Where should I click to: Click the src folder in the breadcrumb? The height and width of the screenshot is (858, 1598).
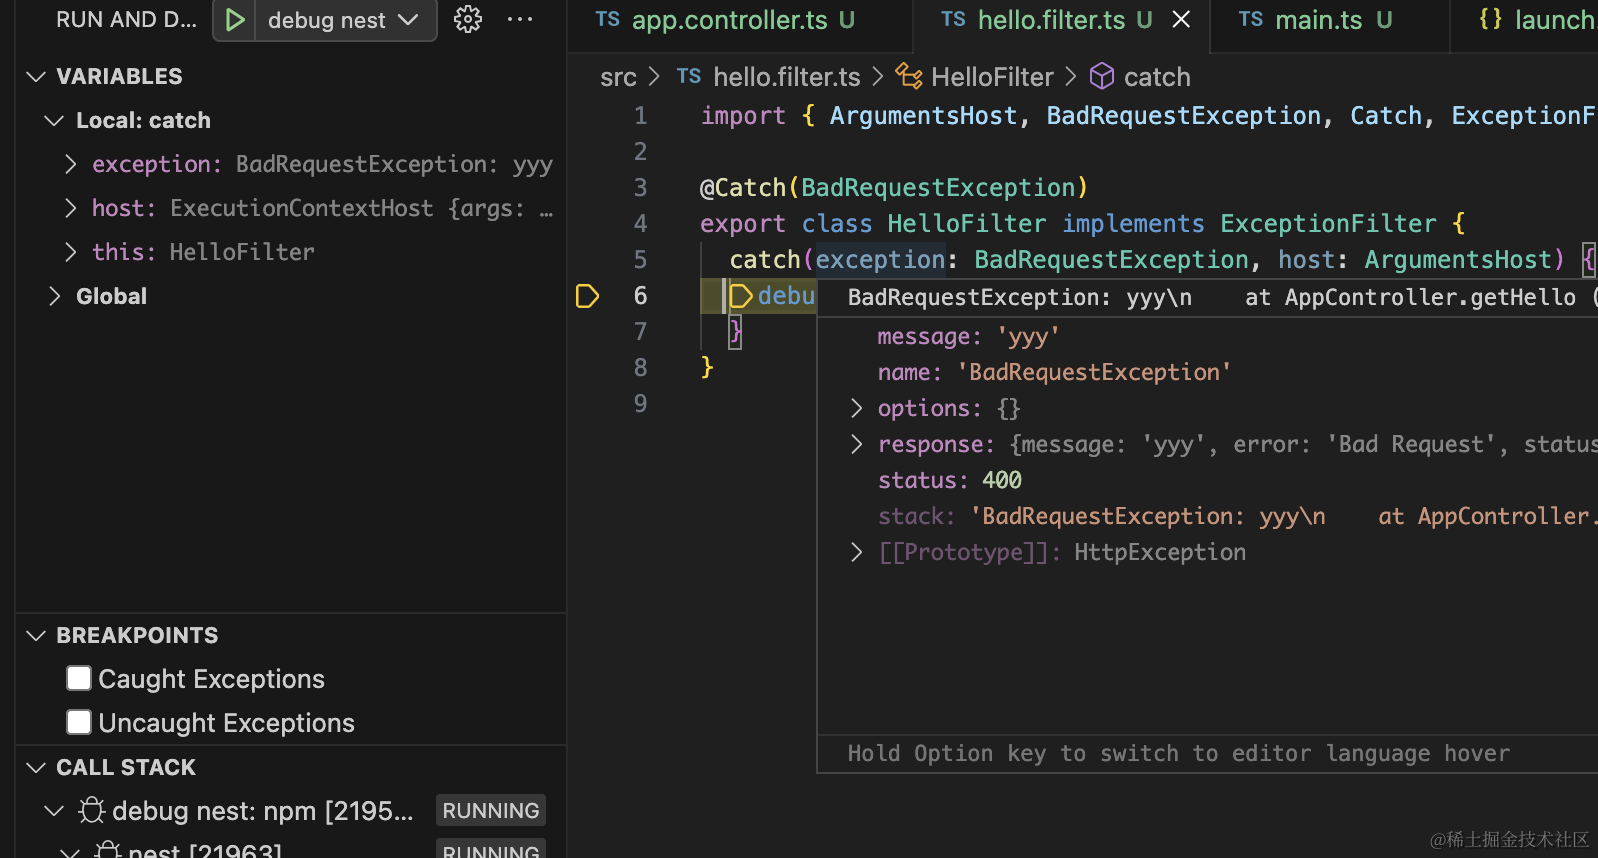pyautogui.click(x=618, y=77)
